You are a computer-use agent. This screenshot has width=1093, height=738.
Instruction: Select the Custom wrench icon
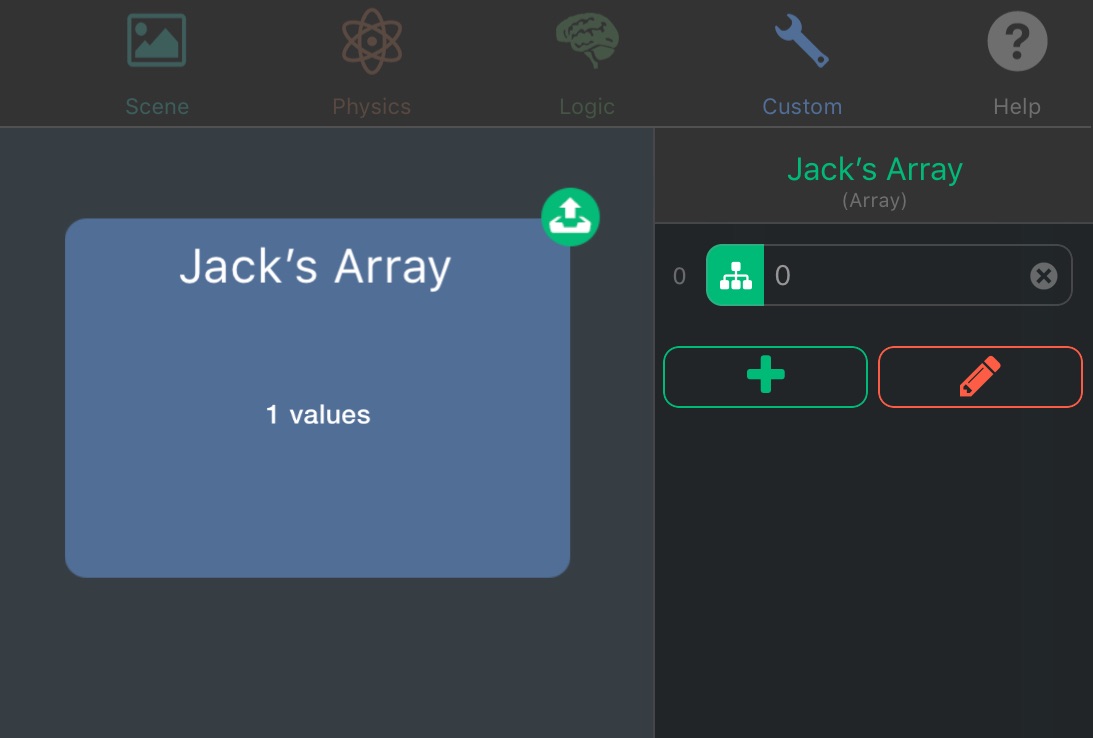[x=802, y=41]
